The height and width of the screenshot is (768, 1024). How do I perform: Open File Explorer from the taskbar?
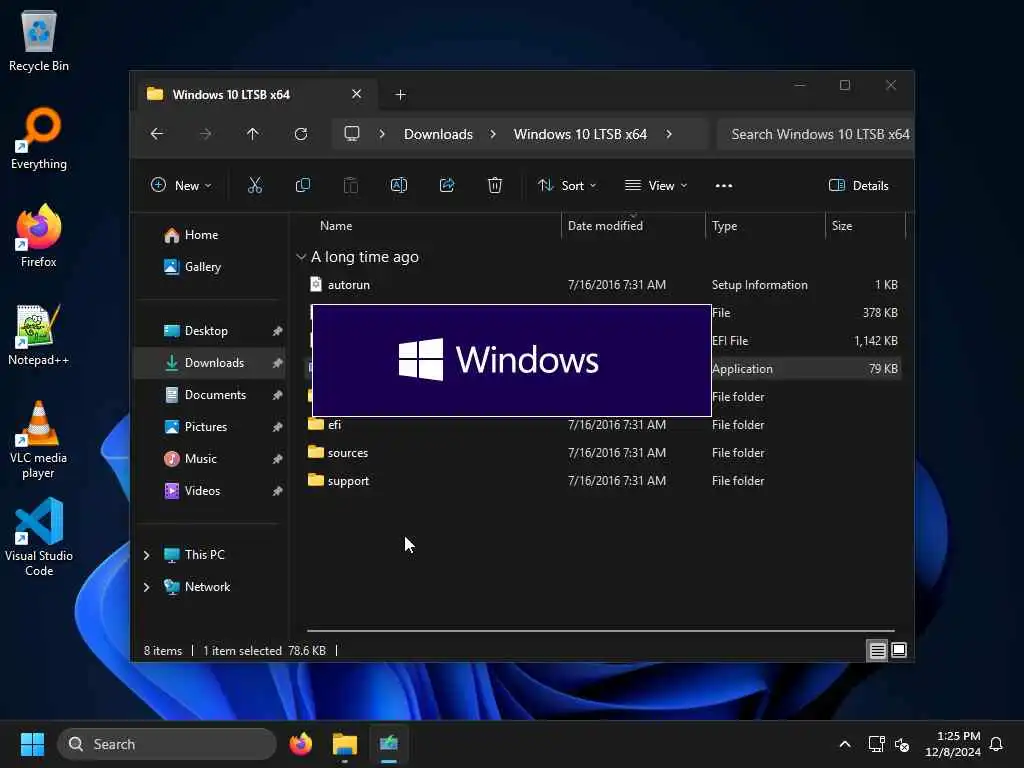point(345,744)
